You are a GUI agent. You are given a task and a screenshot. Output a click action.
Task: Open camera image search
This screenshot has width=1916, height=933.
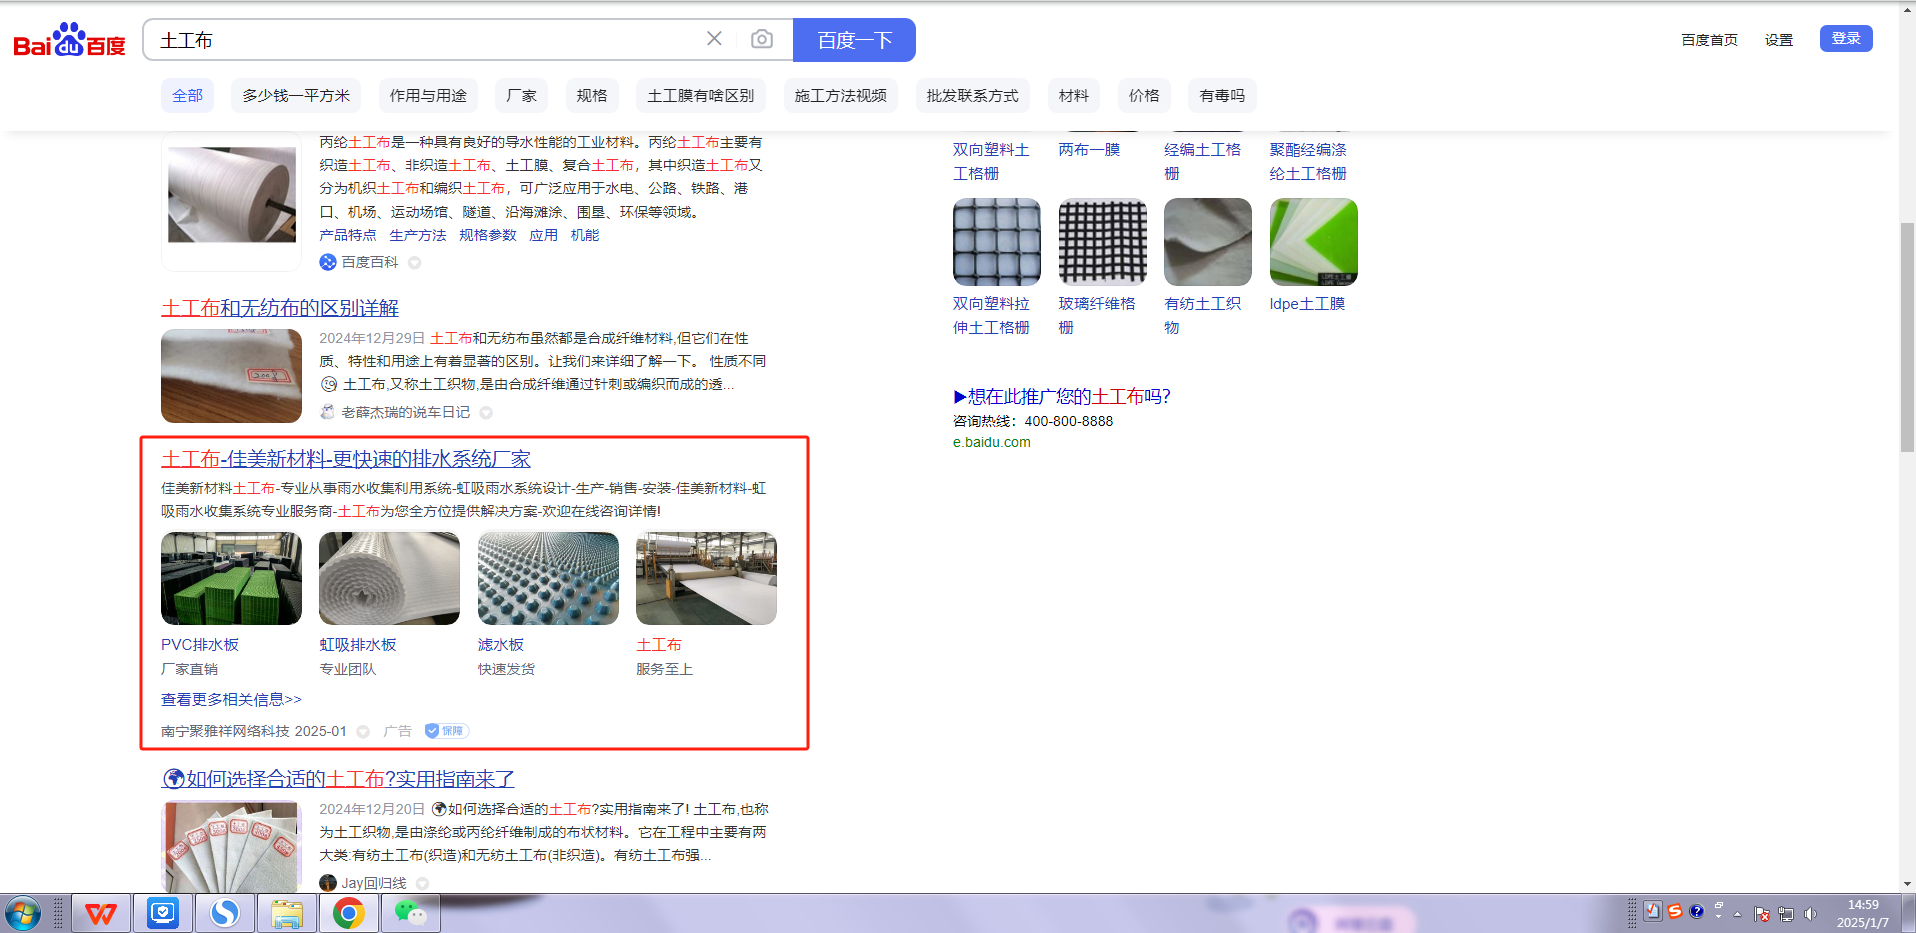(x=762, y=39)
